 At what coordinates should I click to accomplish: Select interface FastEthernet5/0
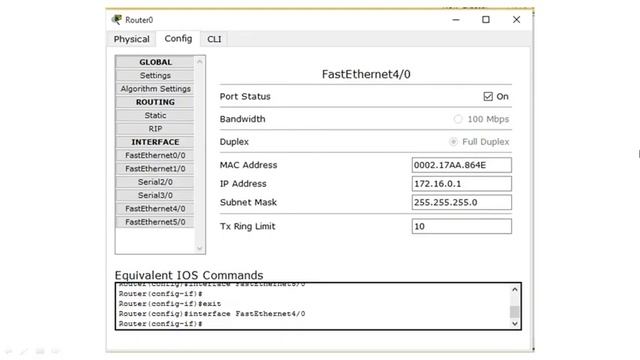pos(155,222)
